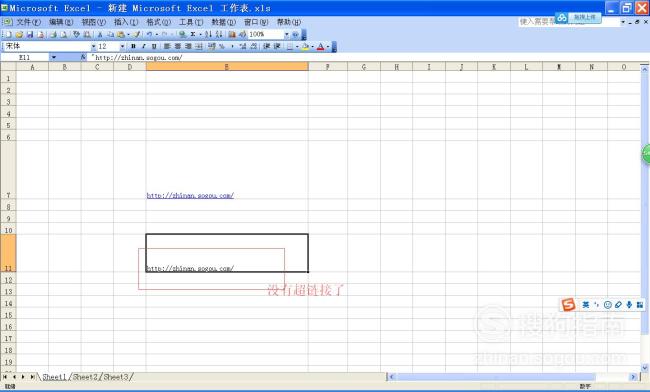
Task: Click the Open file icon
Action: (x=19, y=34)
